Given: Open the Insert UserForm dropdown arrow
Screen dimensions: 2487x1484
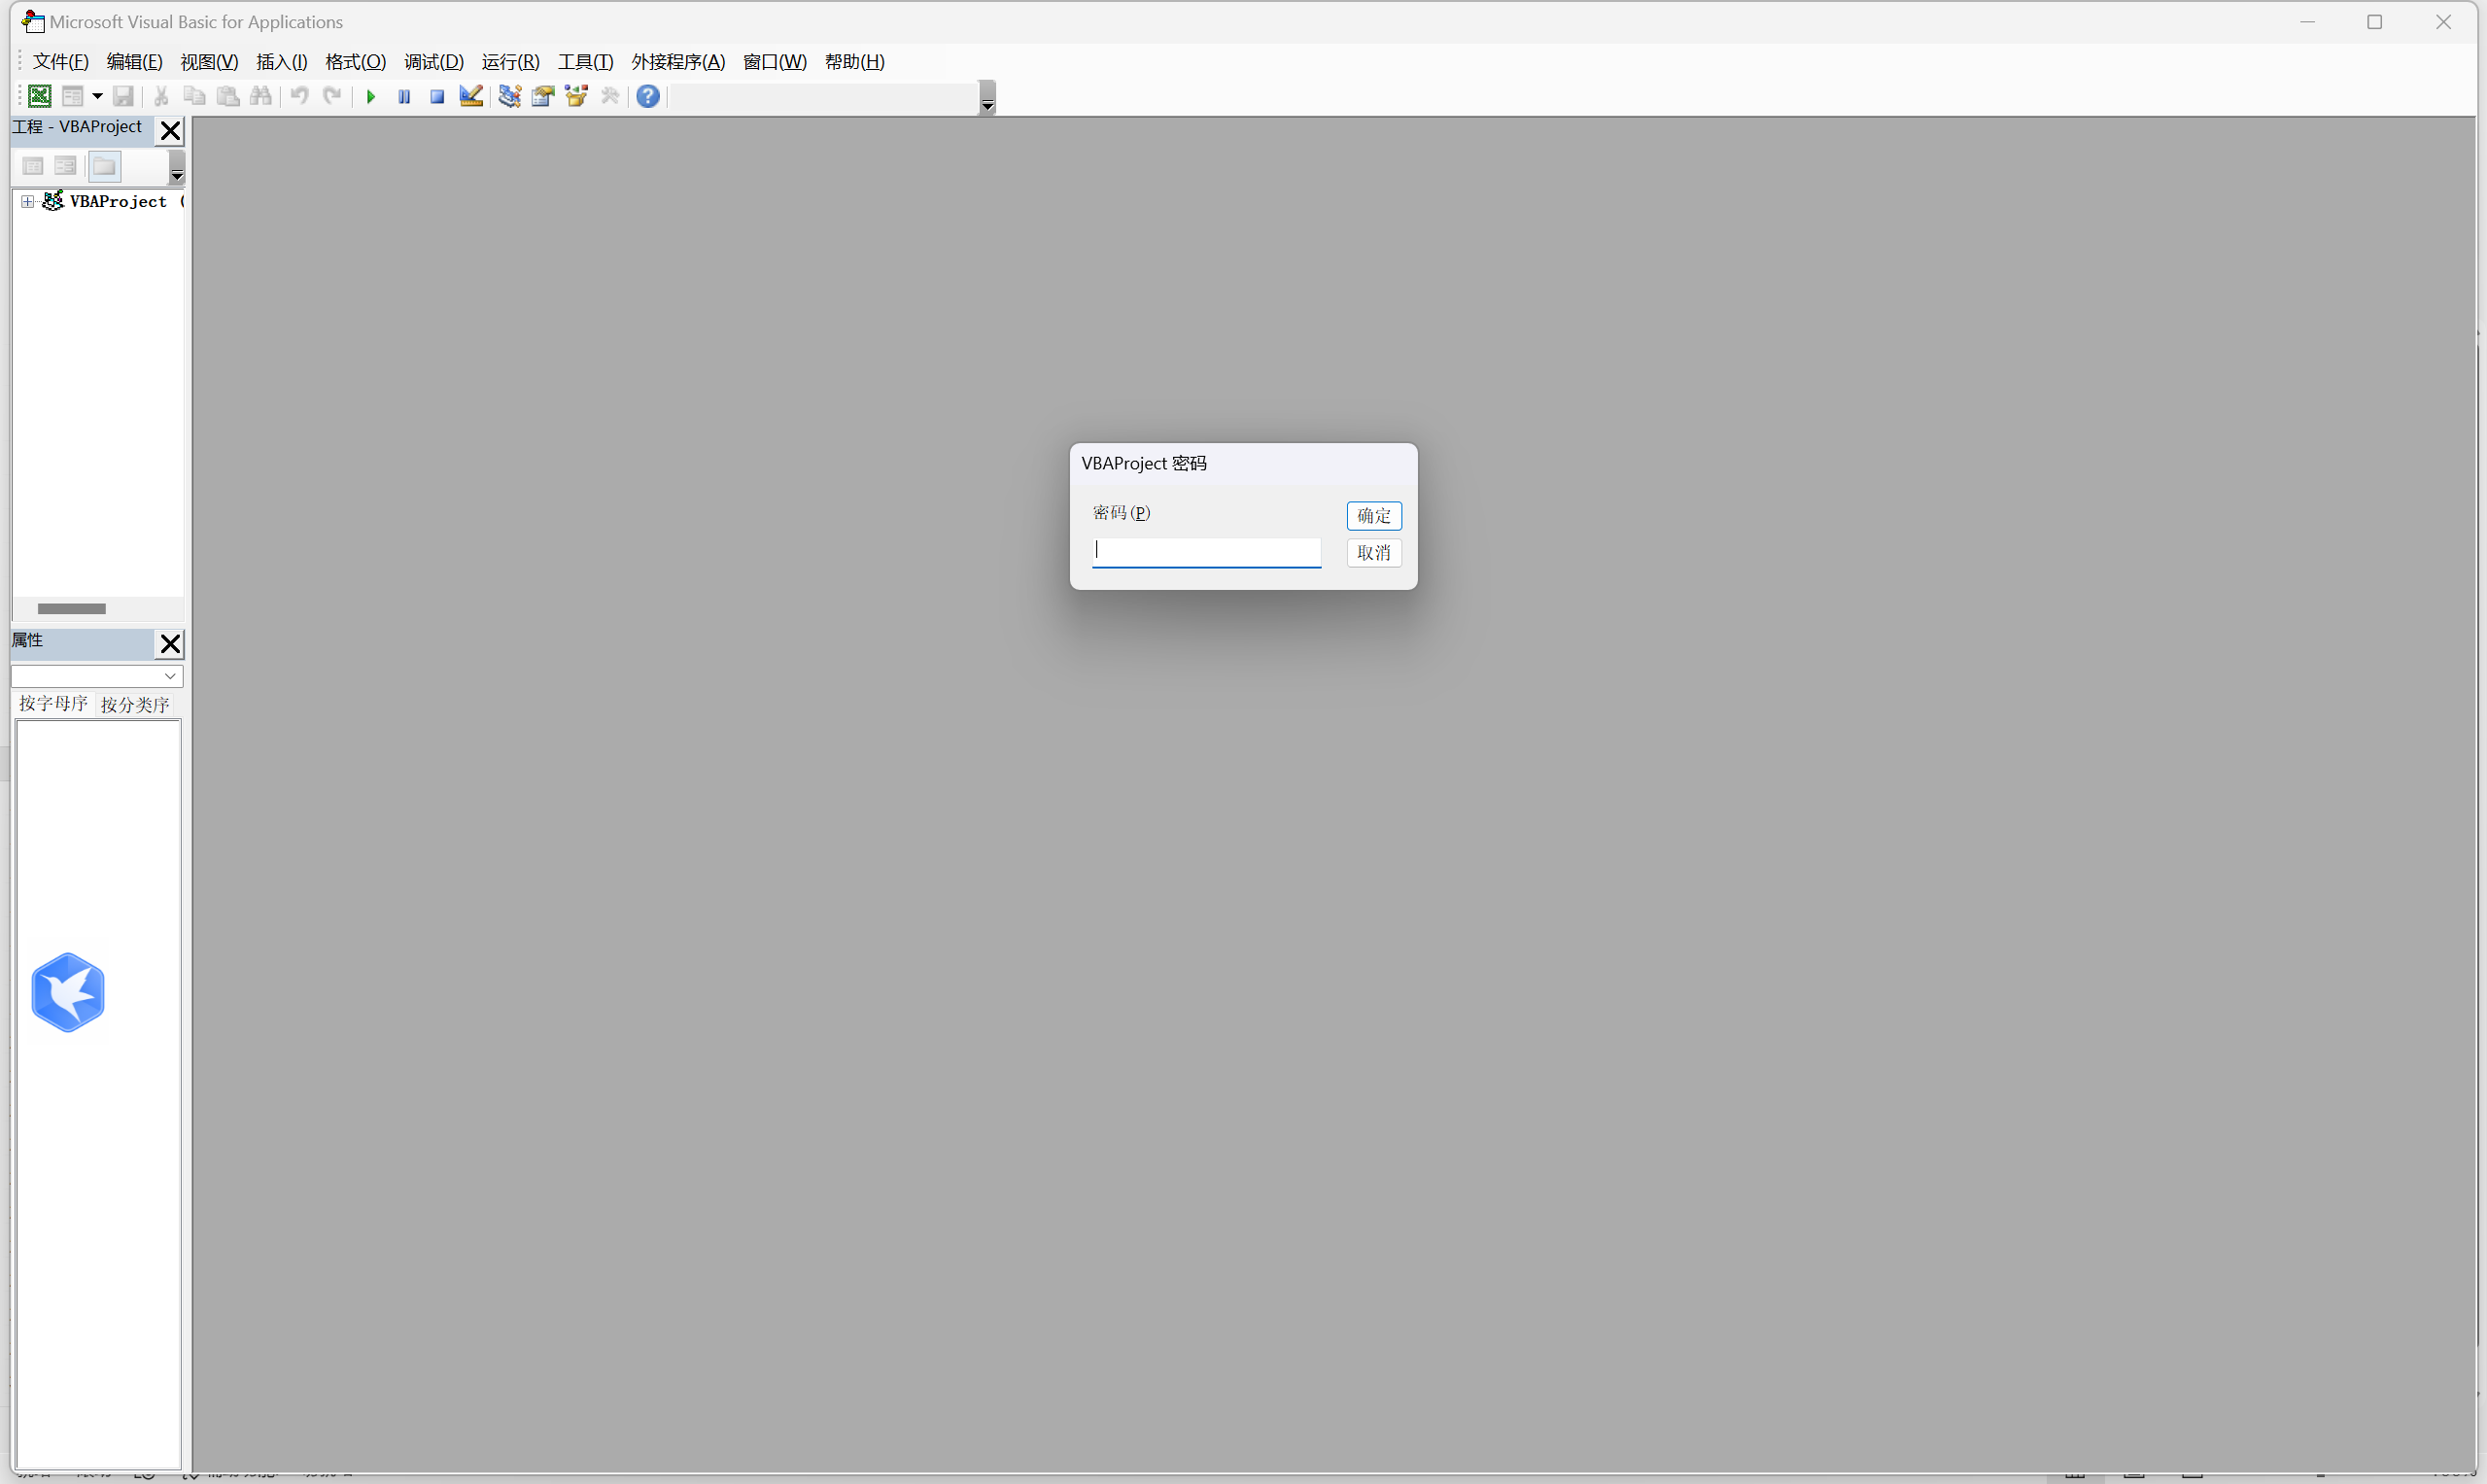Looking at the screenshot, I should [97, 97].
